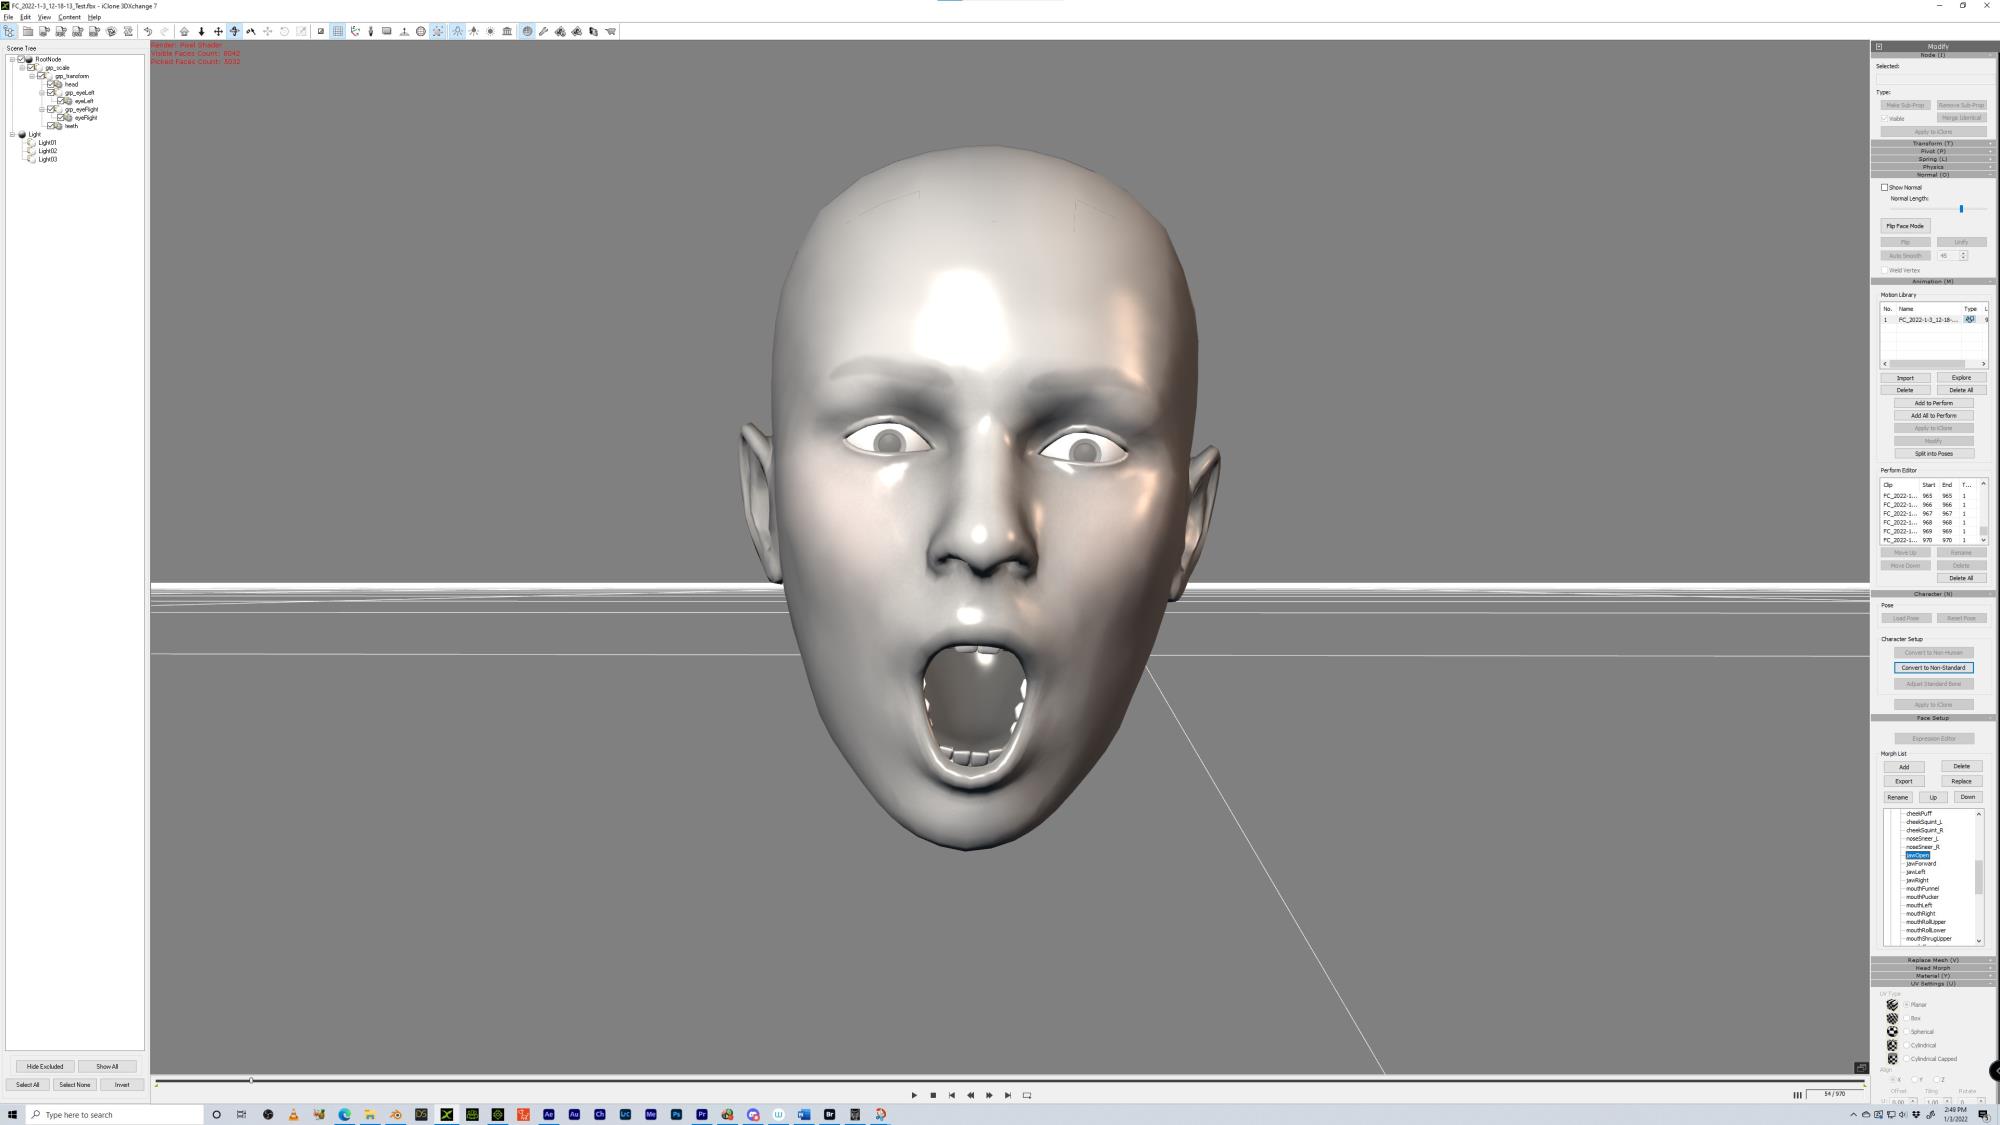Screen dimensions: 2000x1125
Task: Click the museum building icon in toolbar
Action: [507, 31]
